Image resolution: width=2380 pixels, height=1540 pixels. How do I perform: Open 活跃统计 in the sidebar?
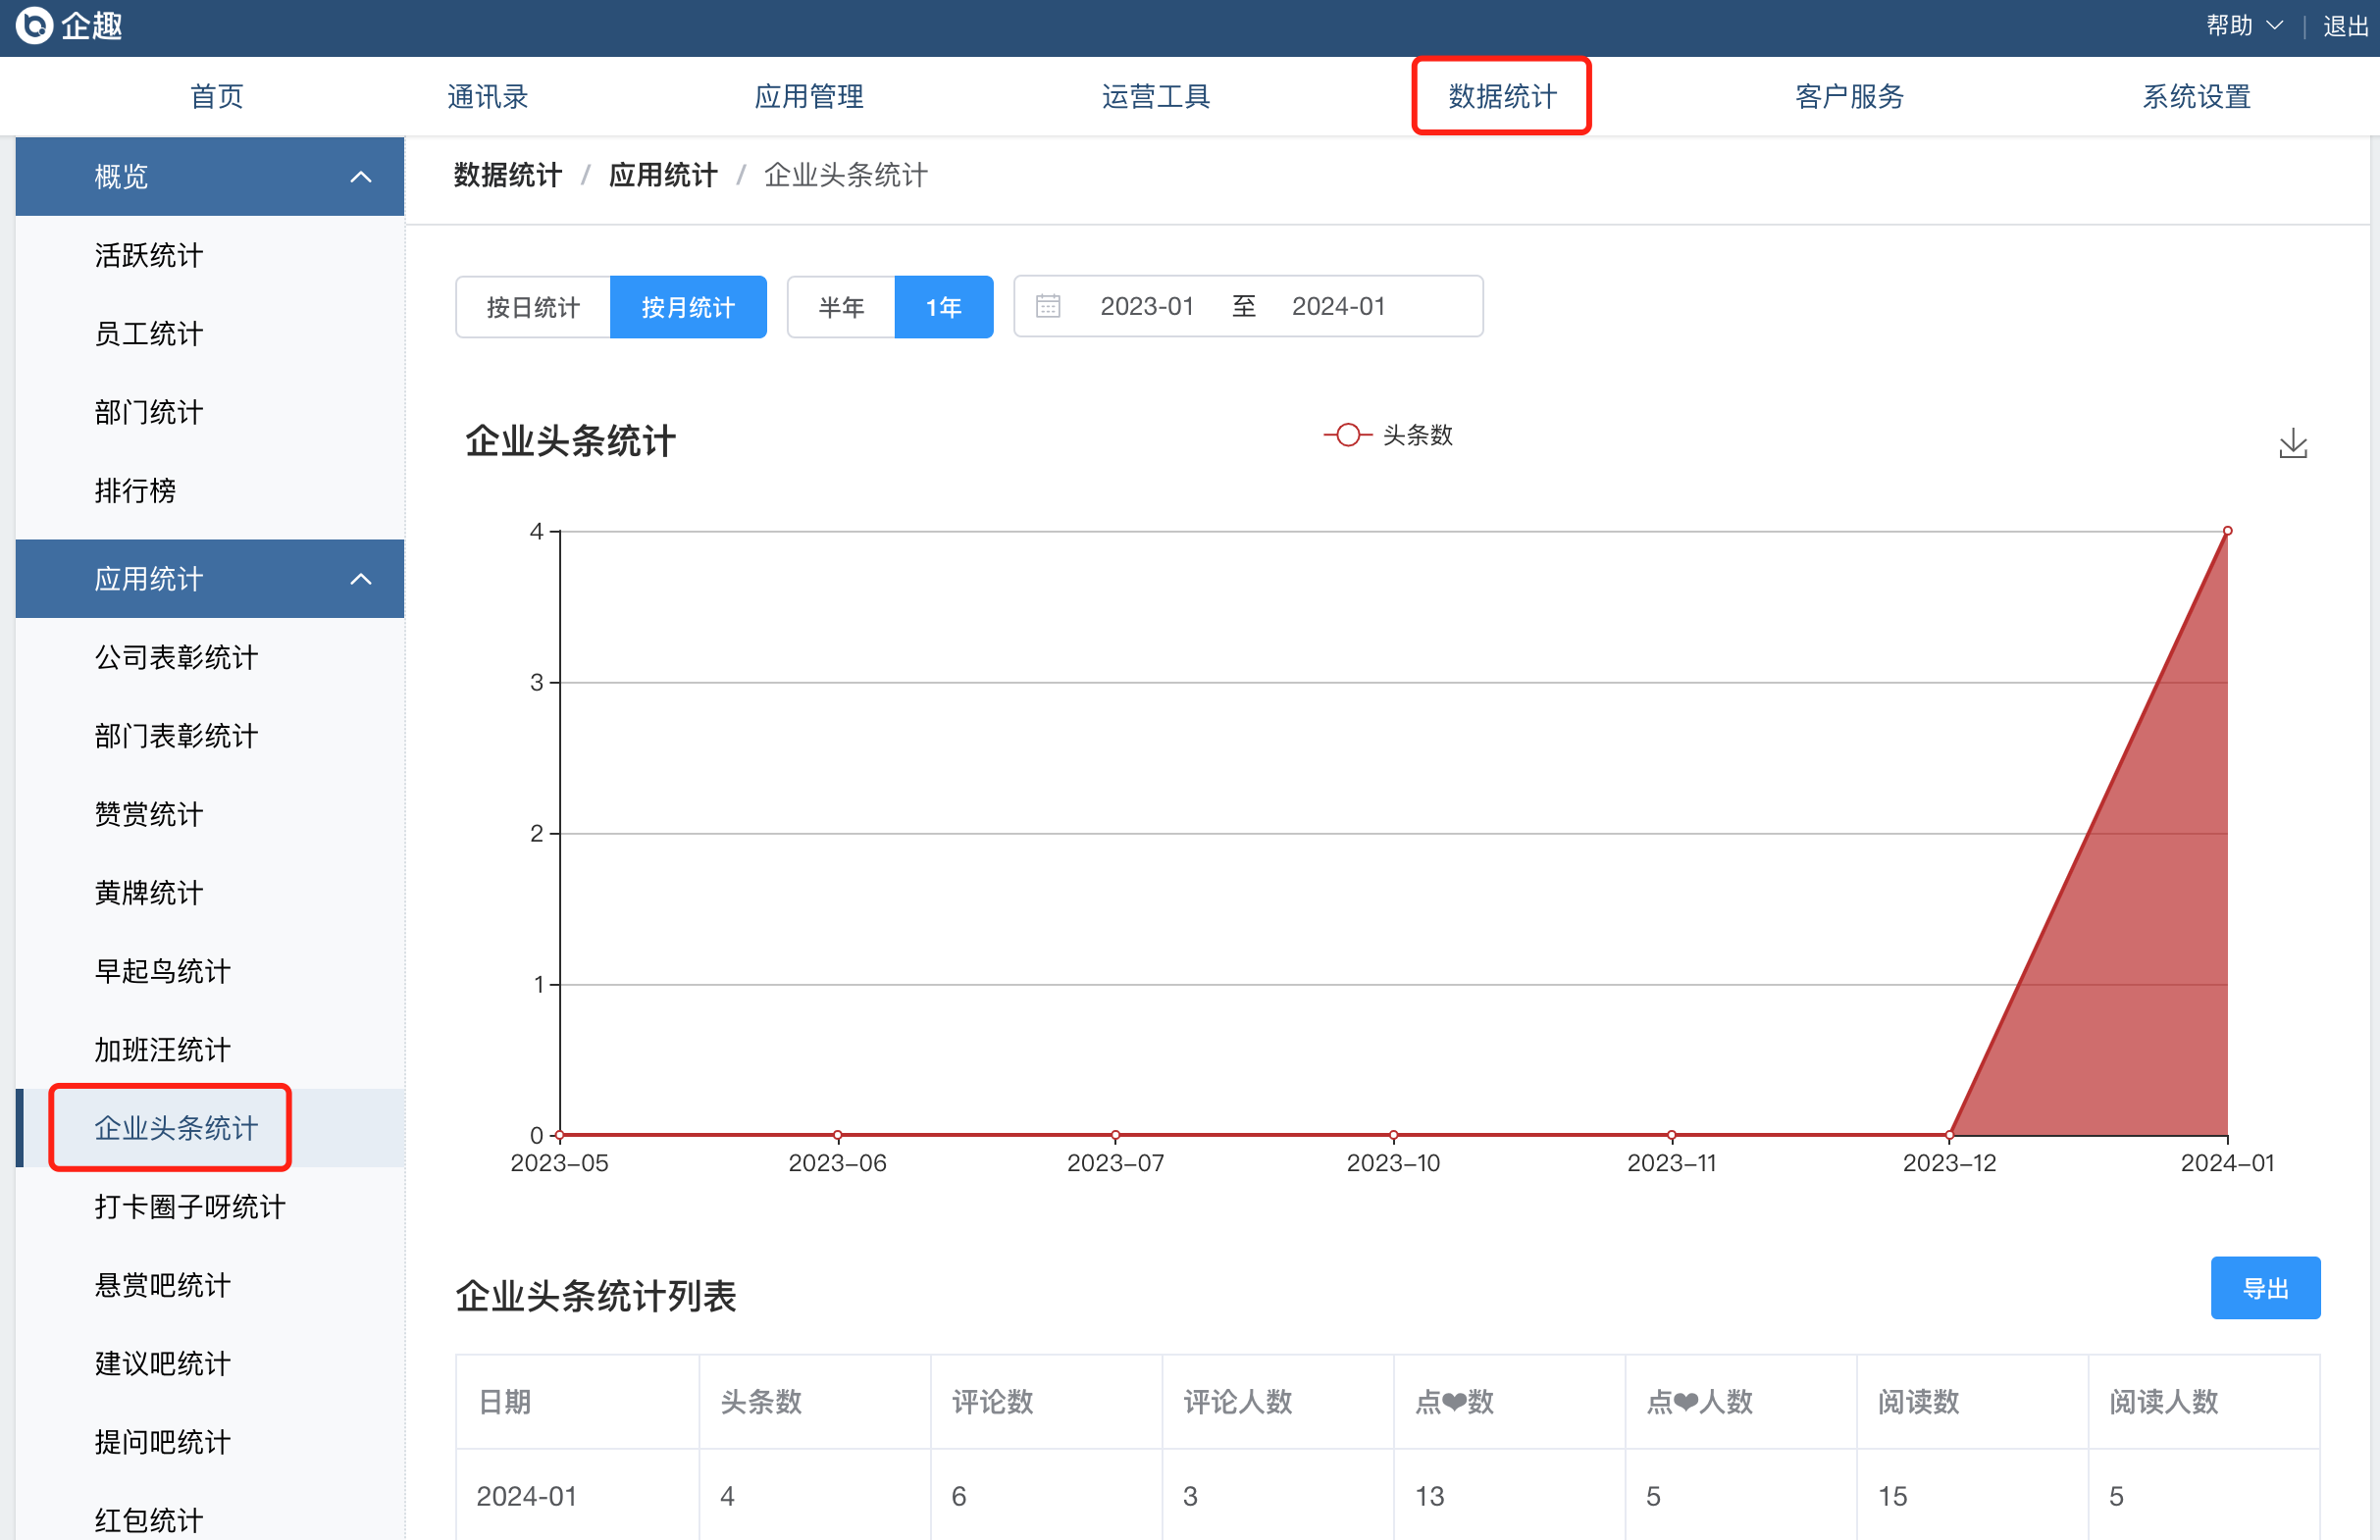tap(148, 255)
